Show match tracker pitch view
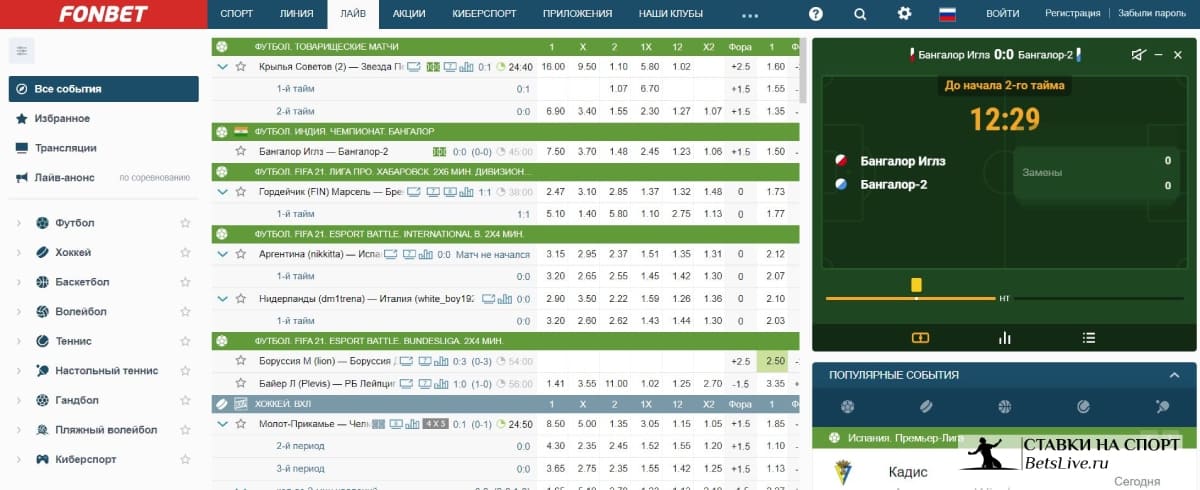This screenshot has width=1200, height=490. [920, 338]
